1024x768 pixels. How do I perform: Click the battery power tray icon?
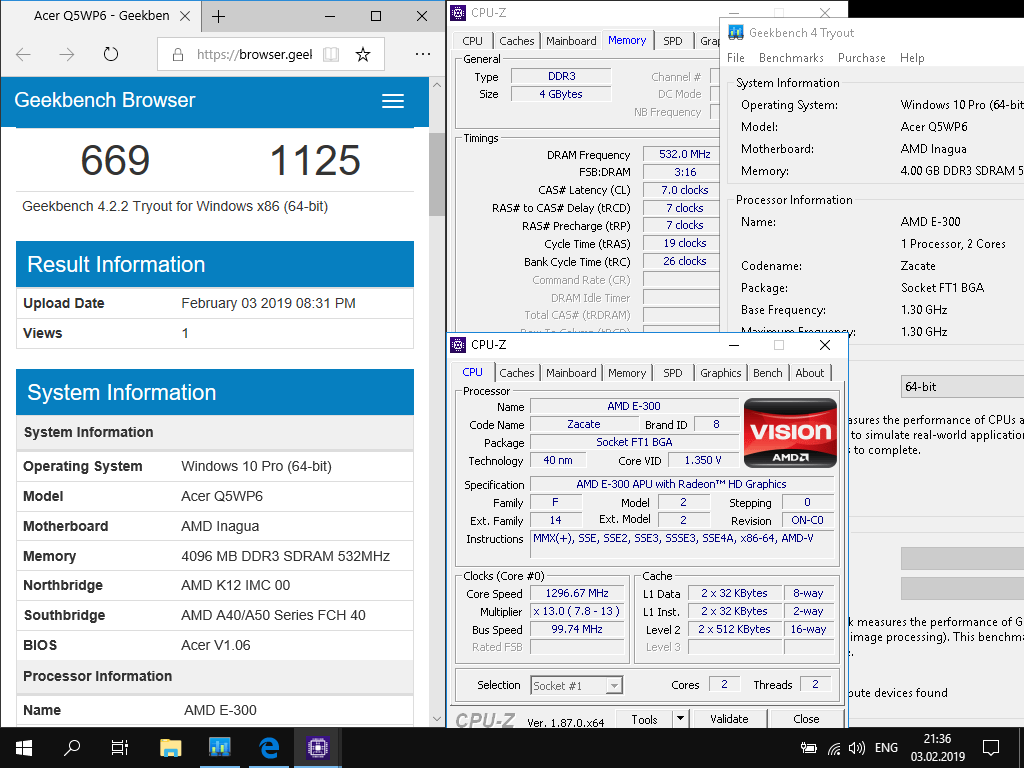coord(808,748)
